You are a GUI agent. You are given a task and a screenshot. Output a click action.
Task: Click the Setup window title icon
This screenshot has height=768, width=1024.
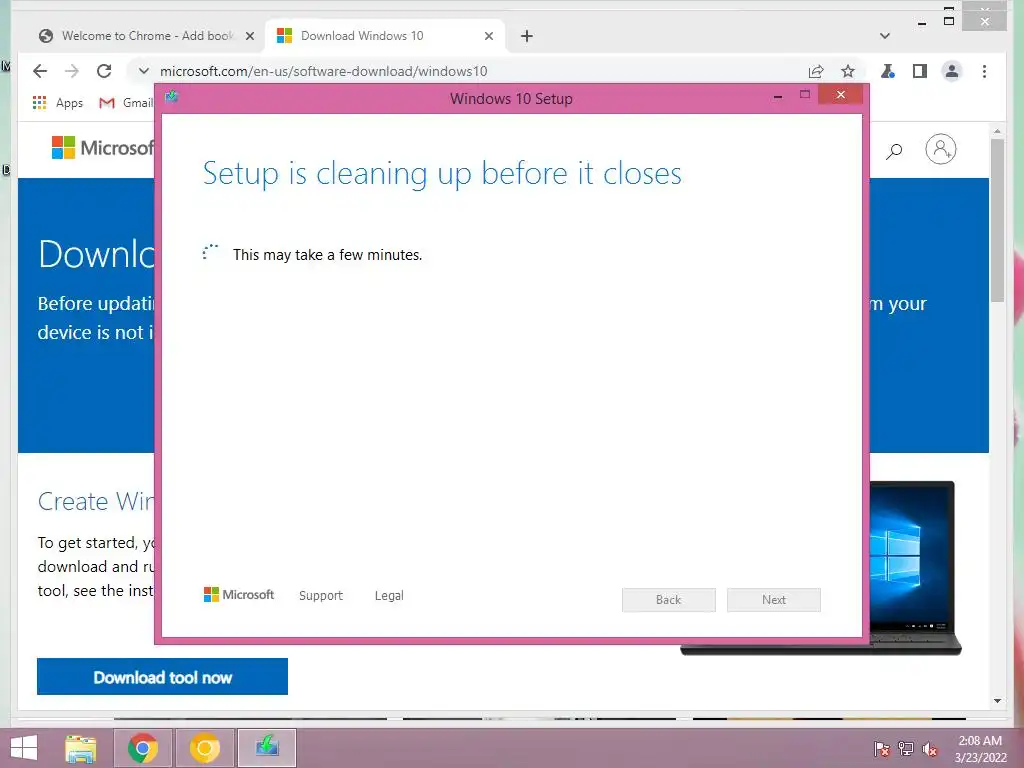pos(171,97)
